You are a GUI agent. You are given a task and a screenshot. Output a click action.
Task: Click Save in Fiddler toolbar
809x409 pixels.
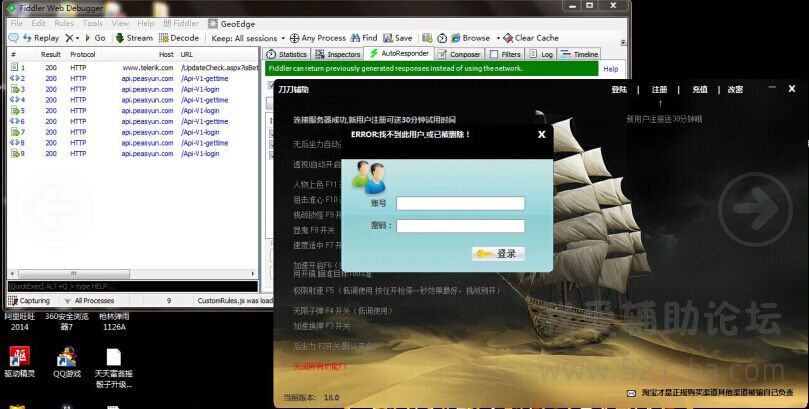(398, 38)
